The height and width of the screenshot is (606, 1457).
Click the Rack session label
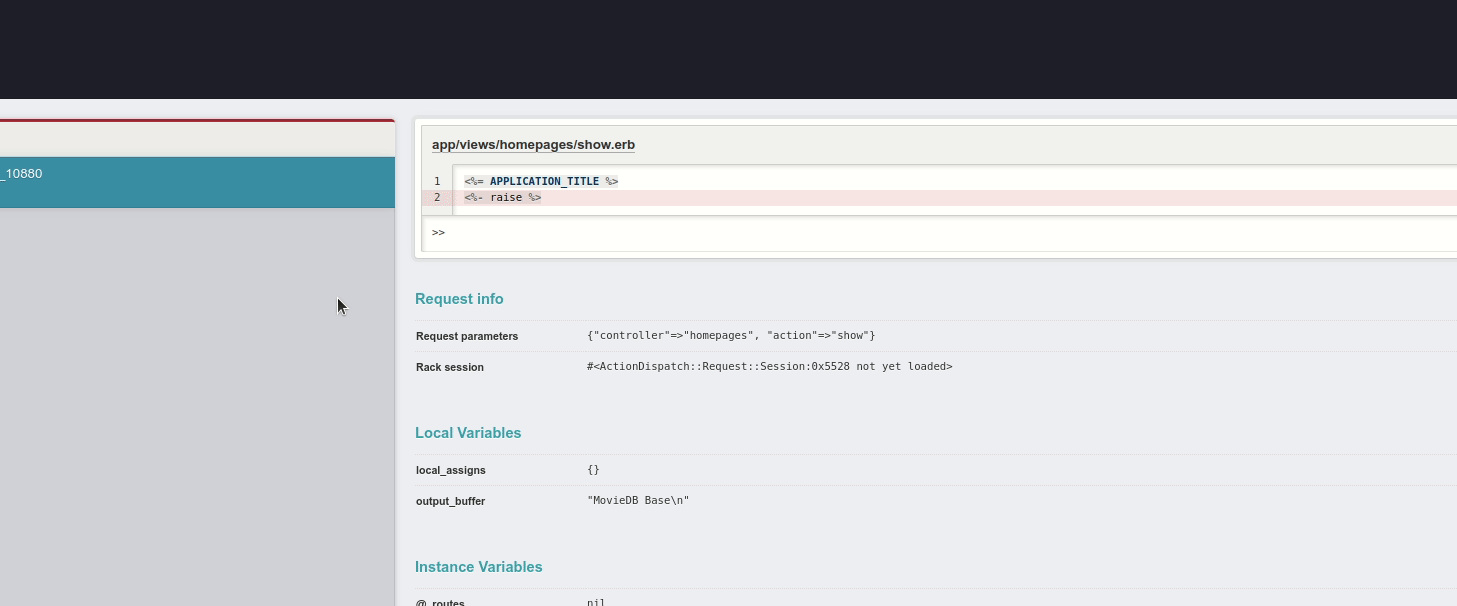click(x=450, y=367)
